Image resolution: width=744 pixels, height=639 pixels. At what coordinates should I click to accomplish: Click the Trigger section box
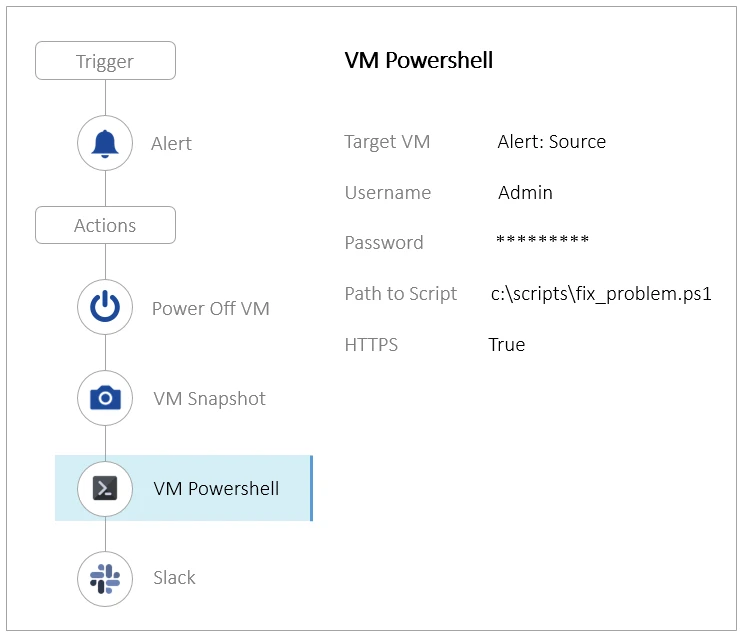point(105,61)
